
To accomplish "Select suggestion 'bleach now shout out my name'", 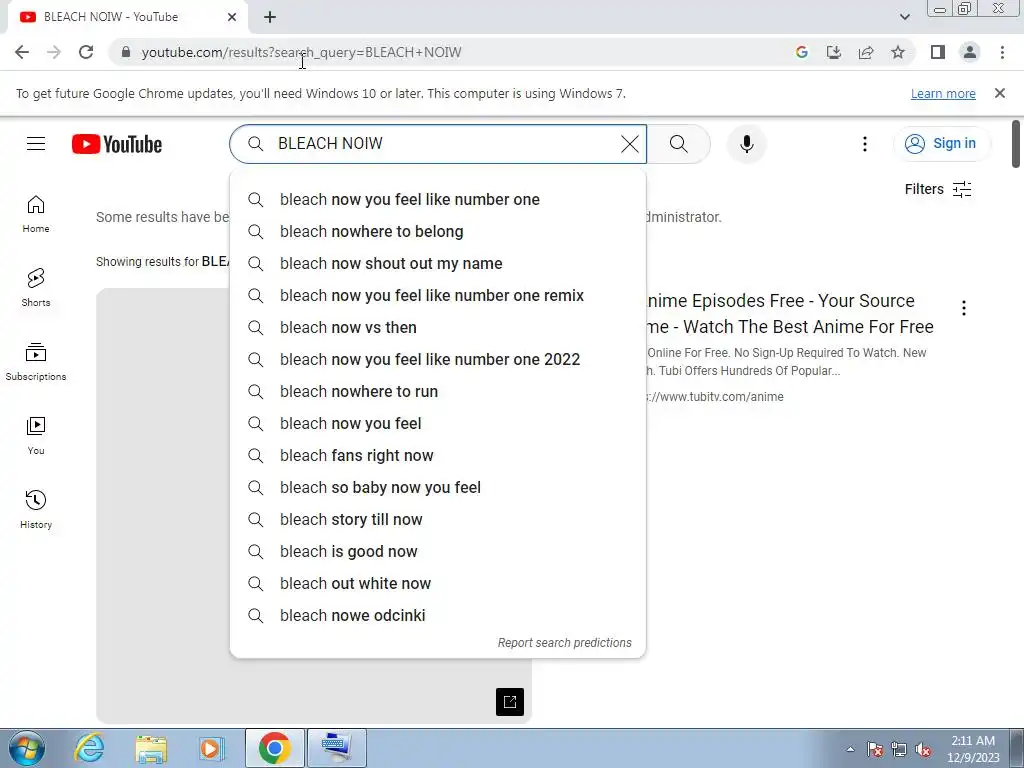I will tap(438, 264).
